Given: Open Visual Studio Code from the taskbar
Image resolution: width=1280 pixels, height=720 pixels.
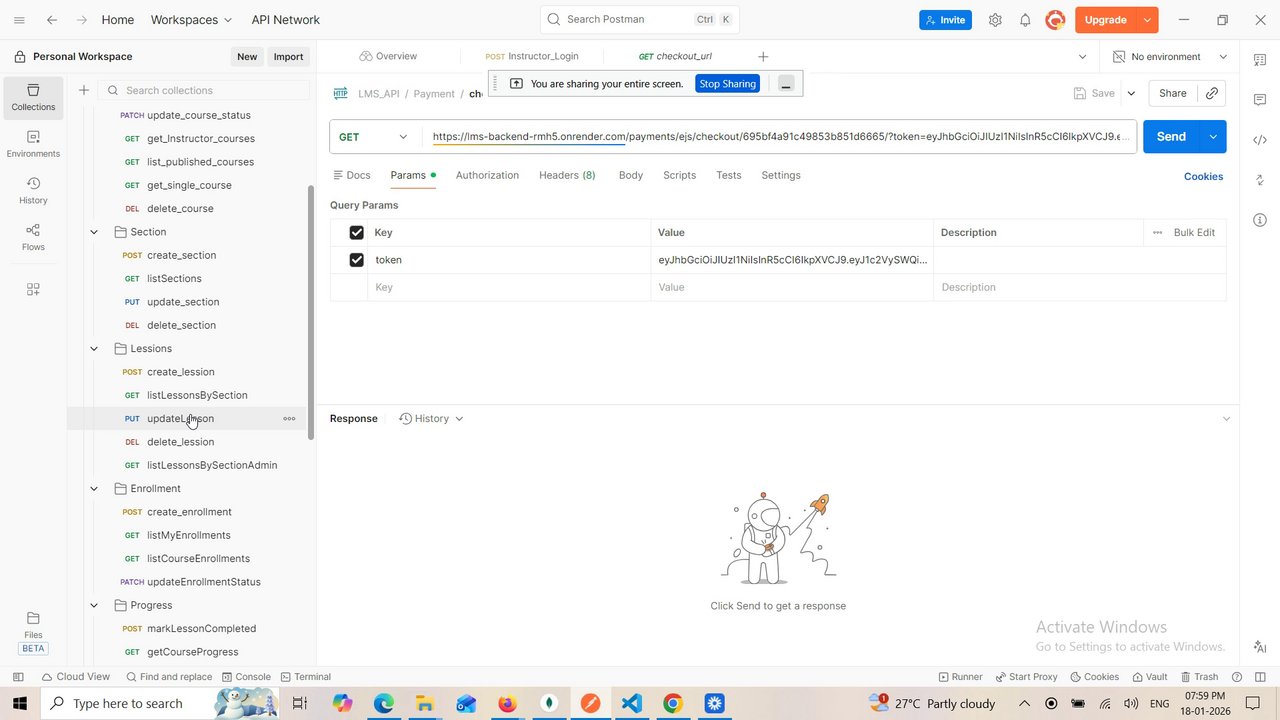Looking at the screenshot, I should [x=631, y=704].
